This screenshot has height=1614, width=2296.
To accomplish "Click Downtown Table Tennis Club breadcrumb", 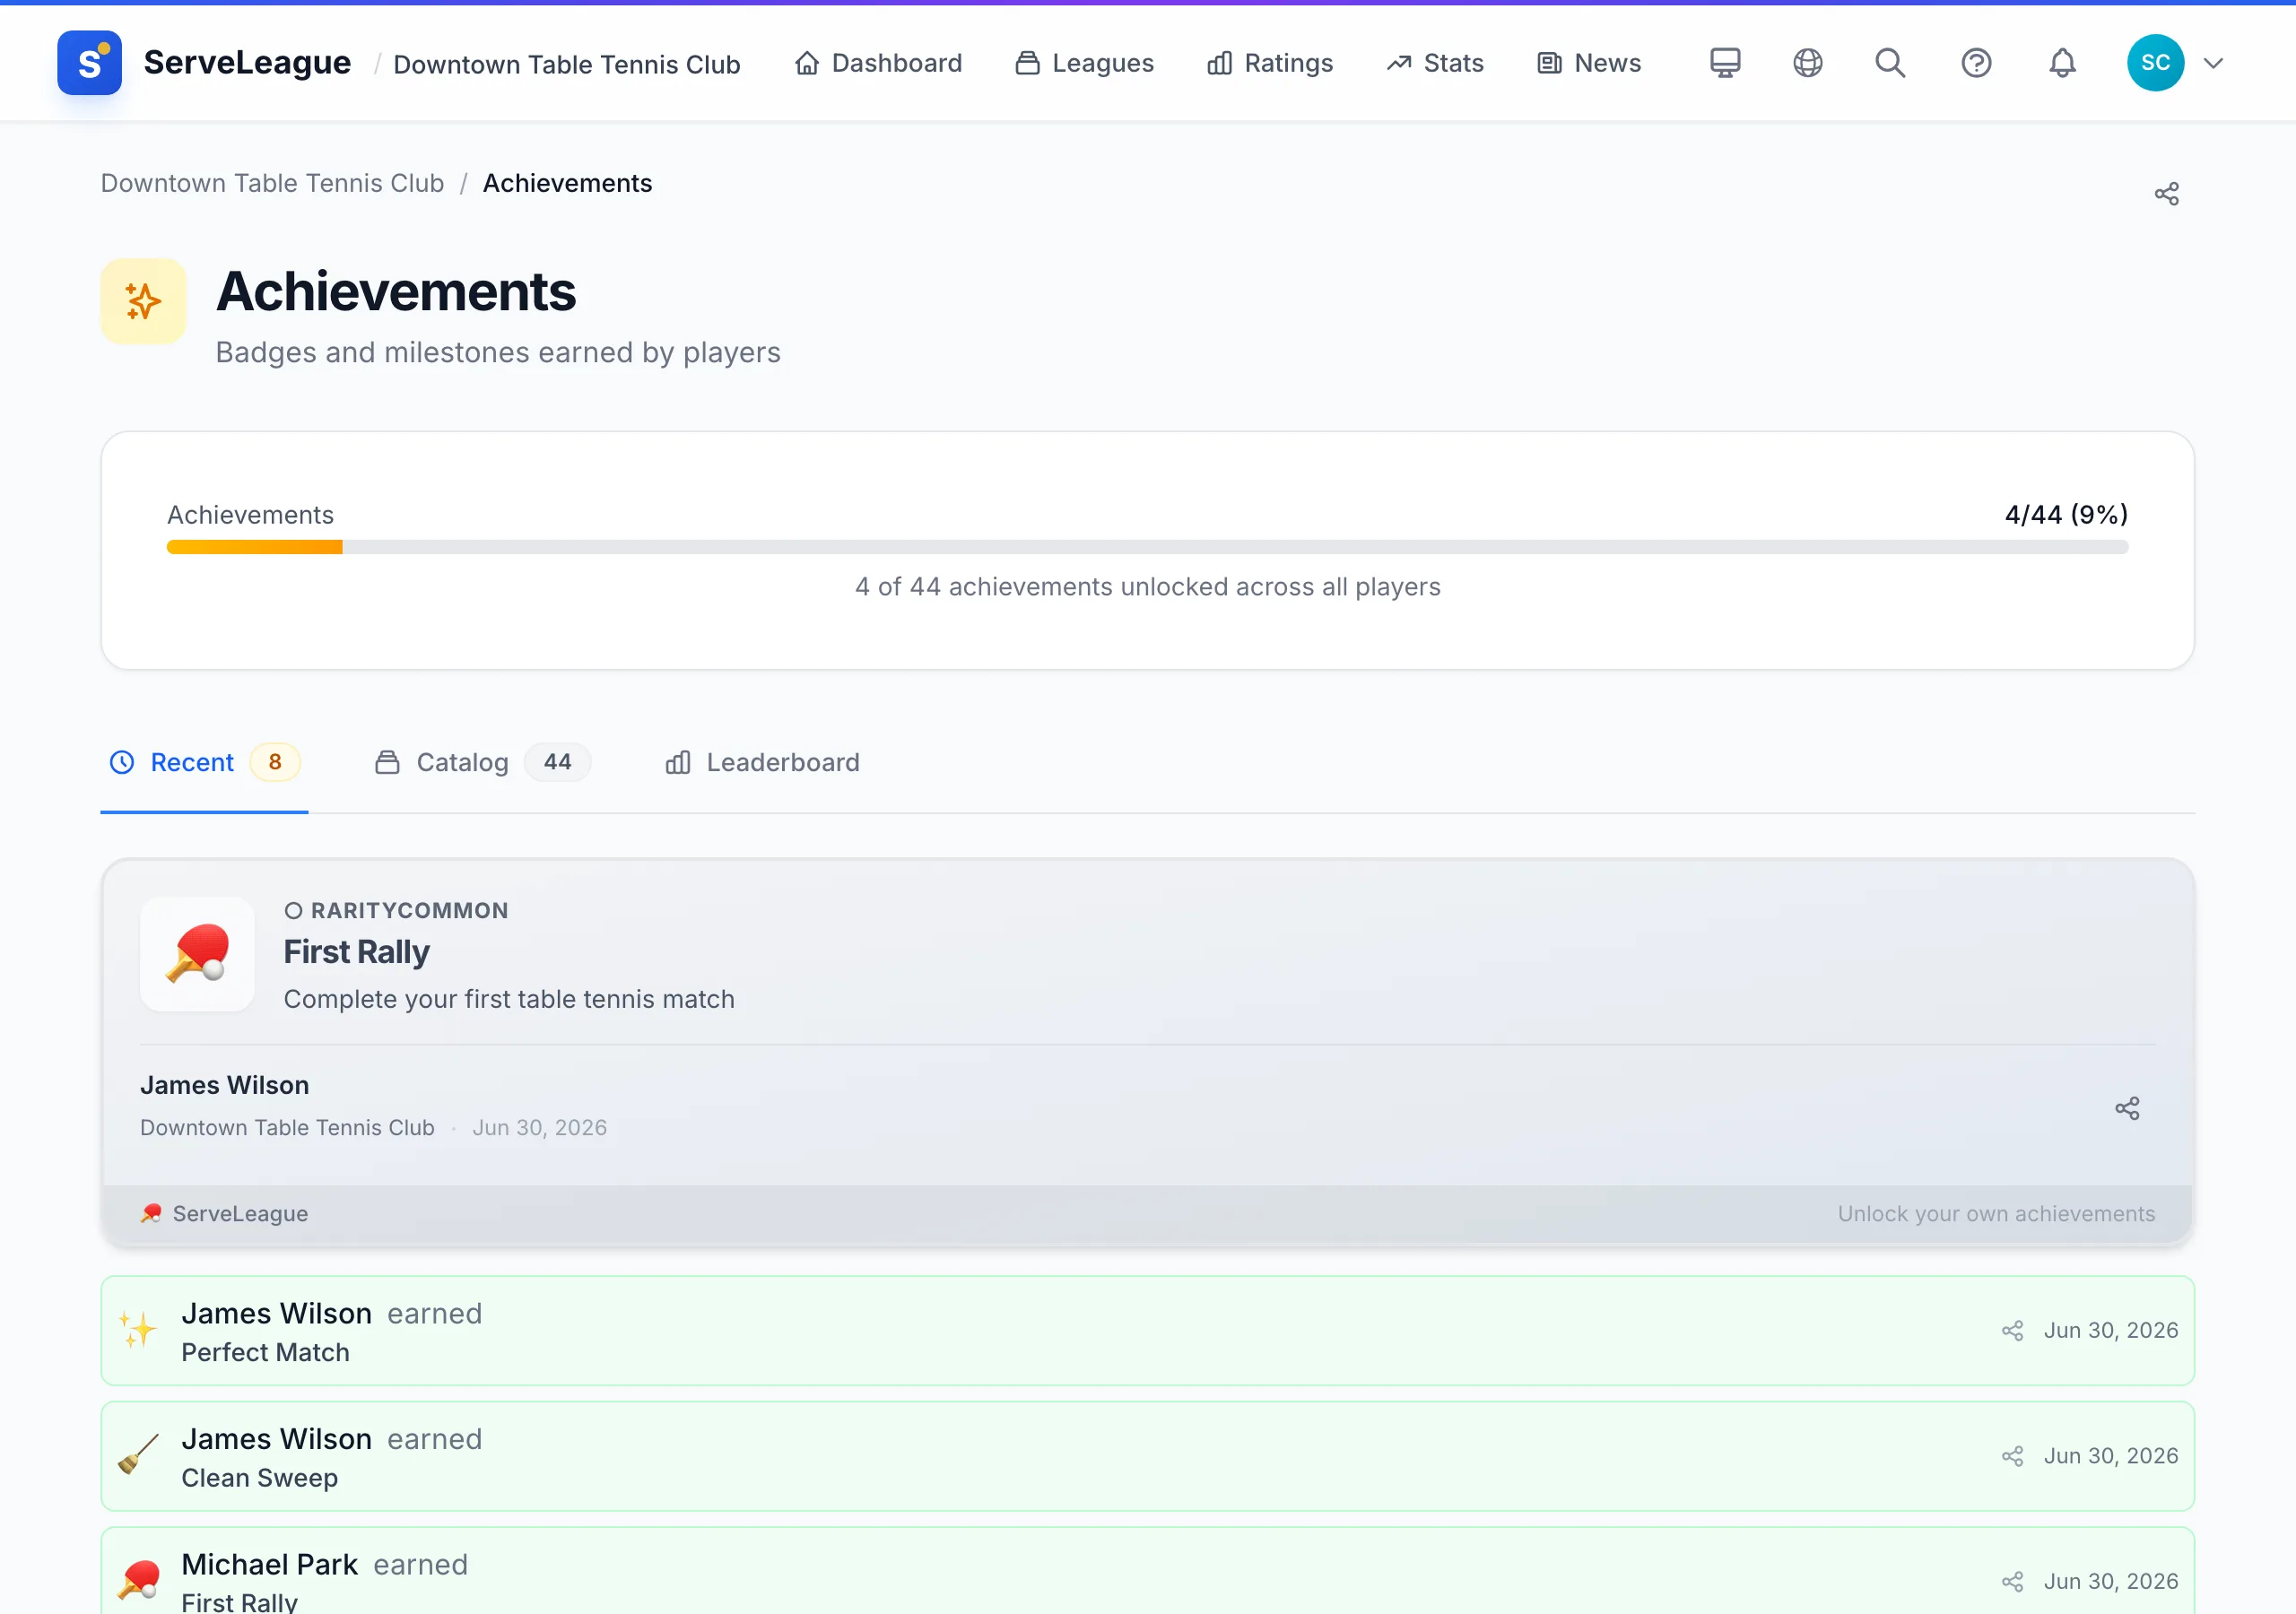I will (x=272, y=183).
